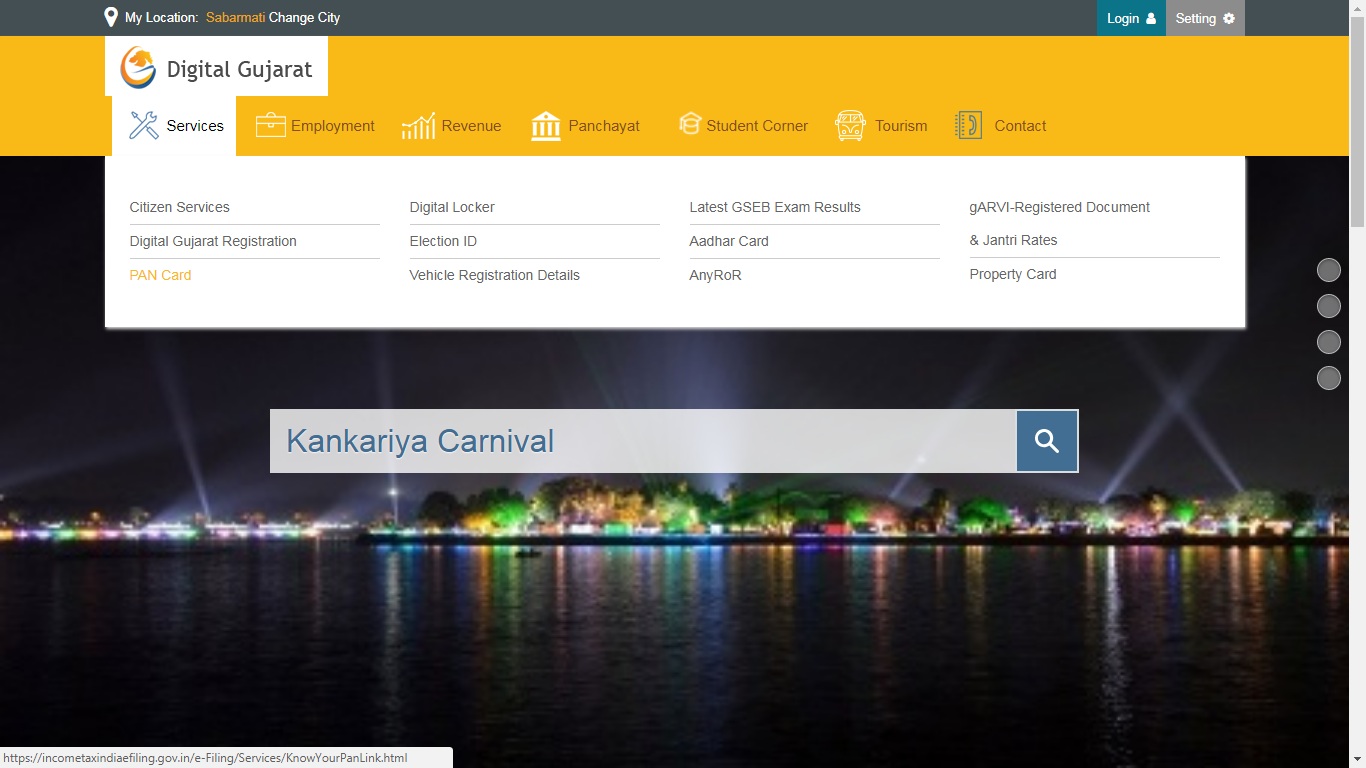The height and width of the screenshot is (768, 1366).
Task: Click the Tourism bus icon
Action: (x=849, y=124)
